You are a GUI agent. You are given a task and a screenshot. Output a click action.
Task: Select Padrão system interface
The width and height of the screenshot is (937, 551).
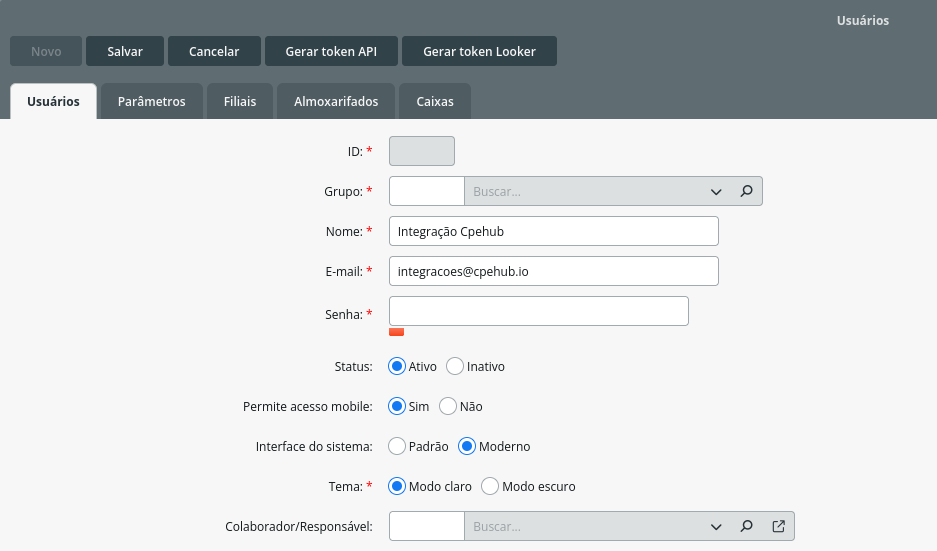coord(397,446)
